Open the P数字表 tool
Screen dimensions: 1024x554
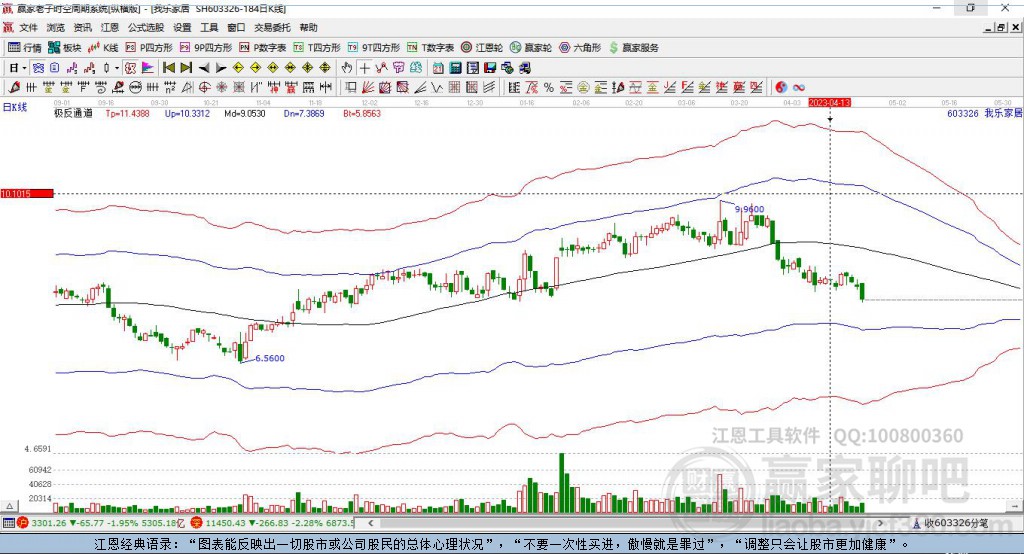(263, 48)
